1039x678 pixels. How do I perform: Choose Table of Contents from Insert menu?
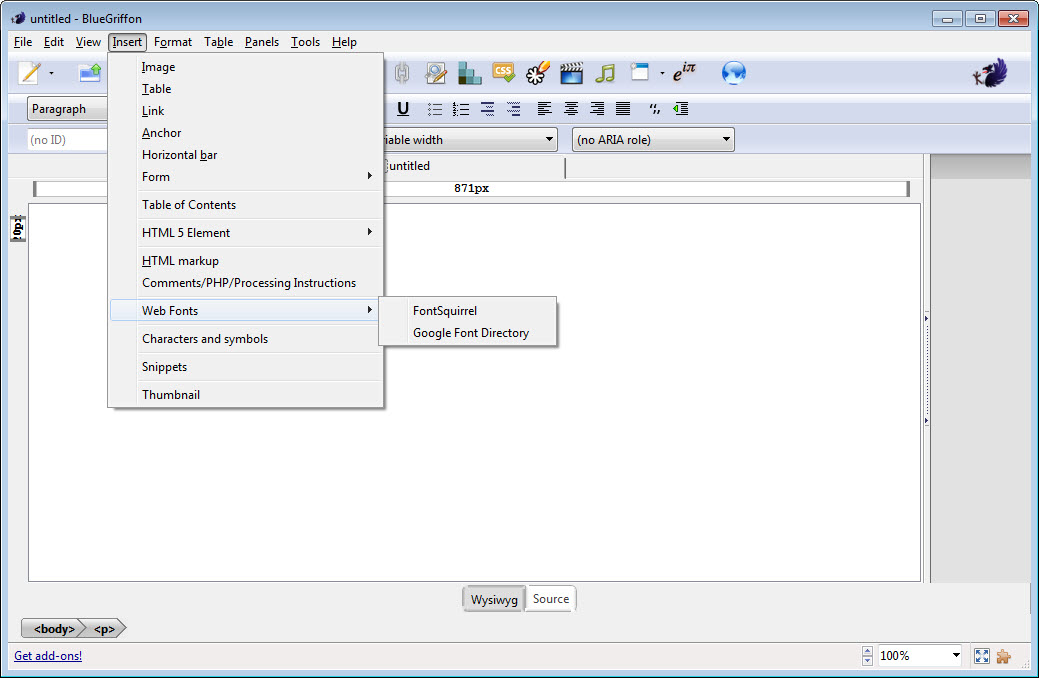tap(189, 205)
